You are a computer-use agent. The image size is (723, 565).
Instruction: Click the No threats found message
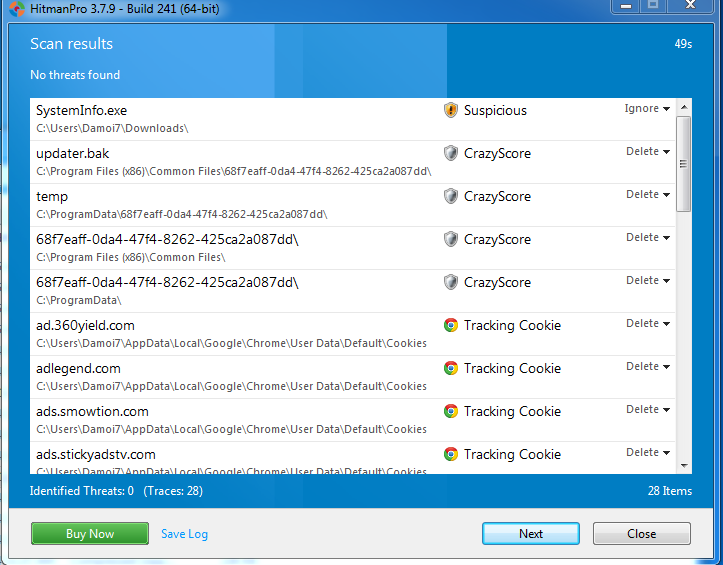click(x=75, y=75)
